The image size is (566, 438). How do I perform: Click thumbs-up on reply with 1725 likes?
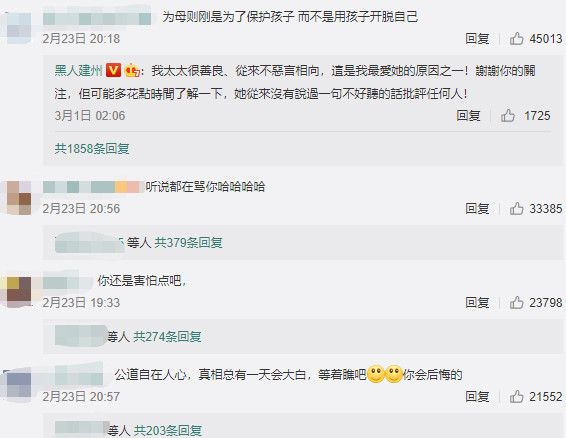point(508,116)
